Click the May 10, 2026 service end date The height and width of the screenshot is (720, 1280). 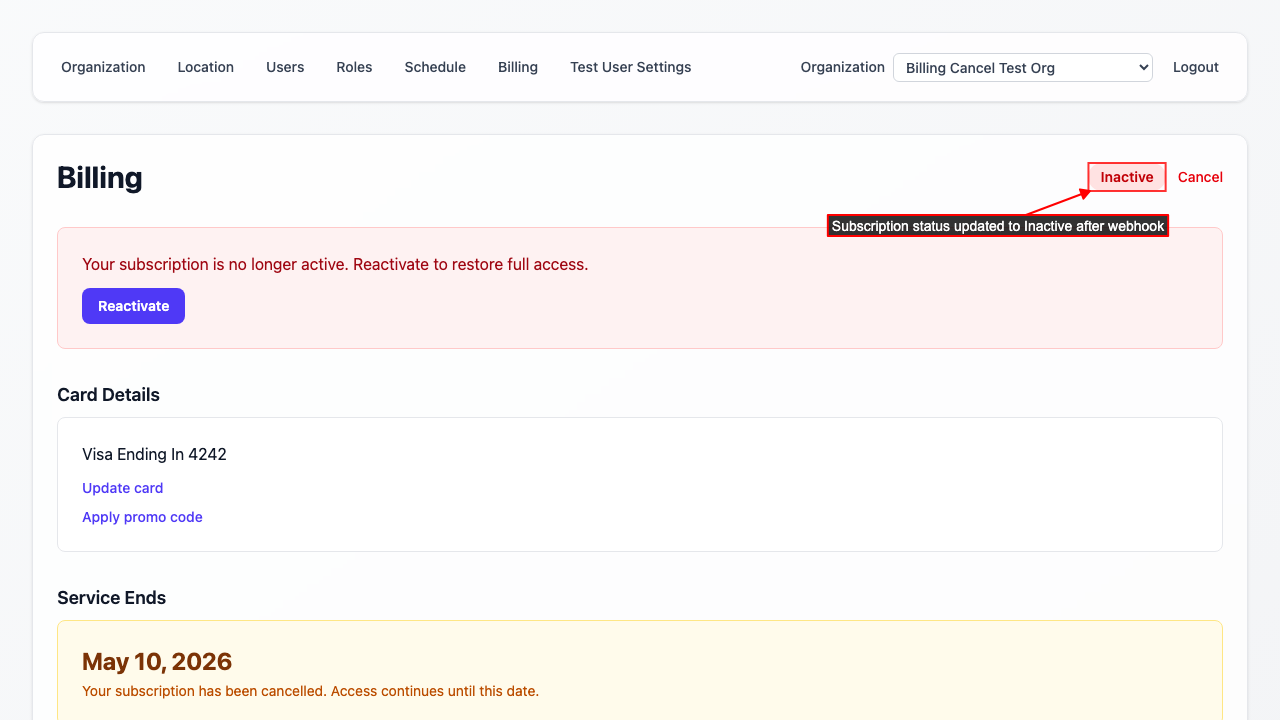tap(157, 661)
